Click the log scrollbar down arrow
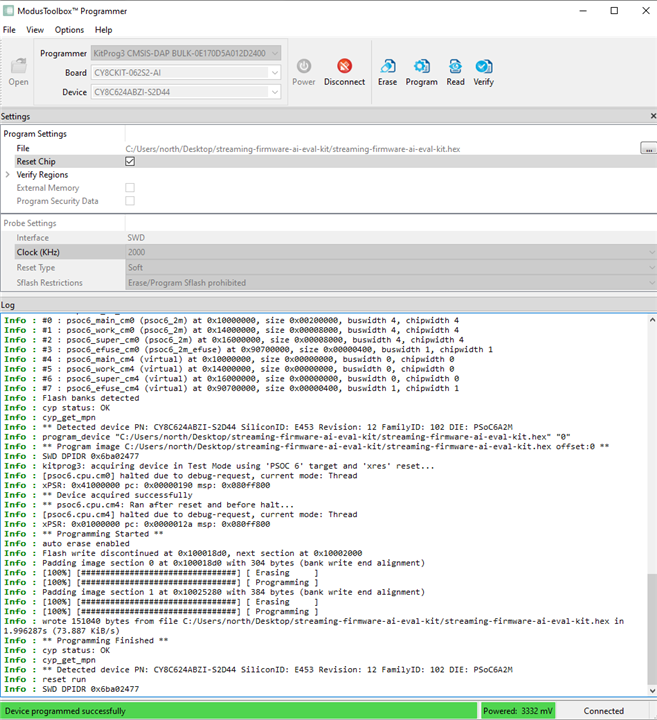657x720 pixels. point(652,690)
